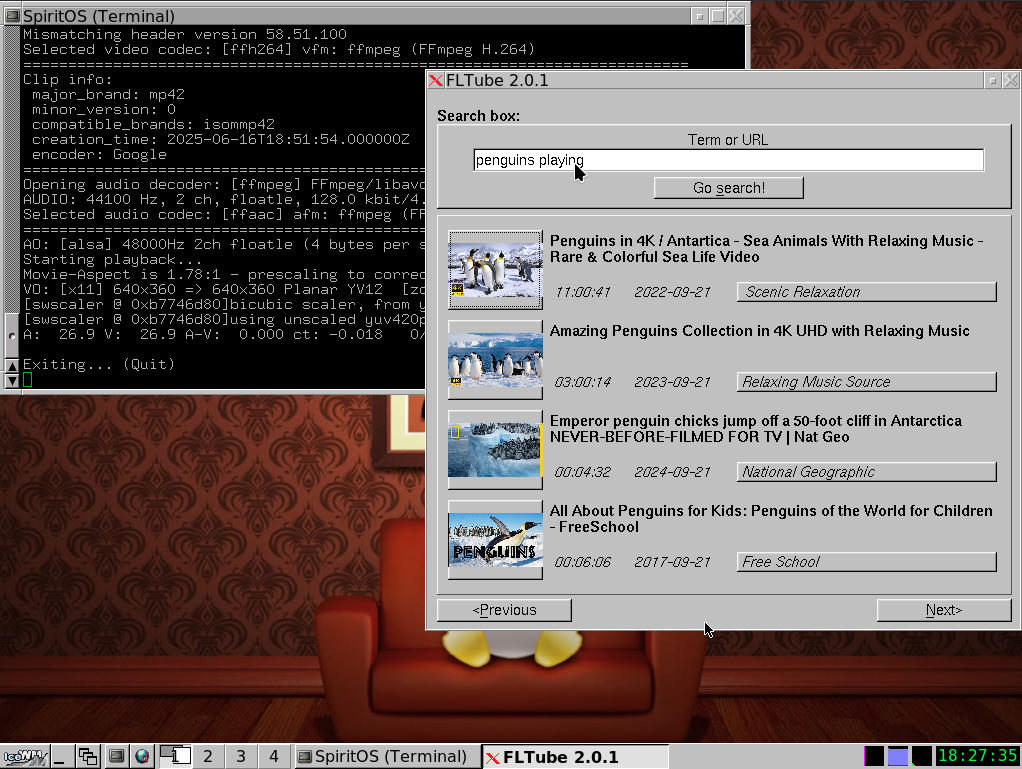This screenshot has height=769, width=1022.
Task: Click 'Clip info:' line in terminal
Action: click(x=68, y=80)
